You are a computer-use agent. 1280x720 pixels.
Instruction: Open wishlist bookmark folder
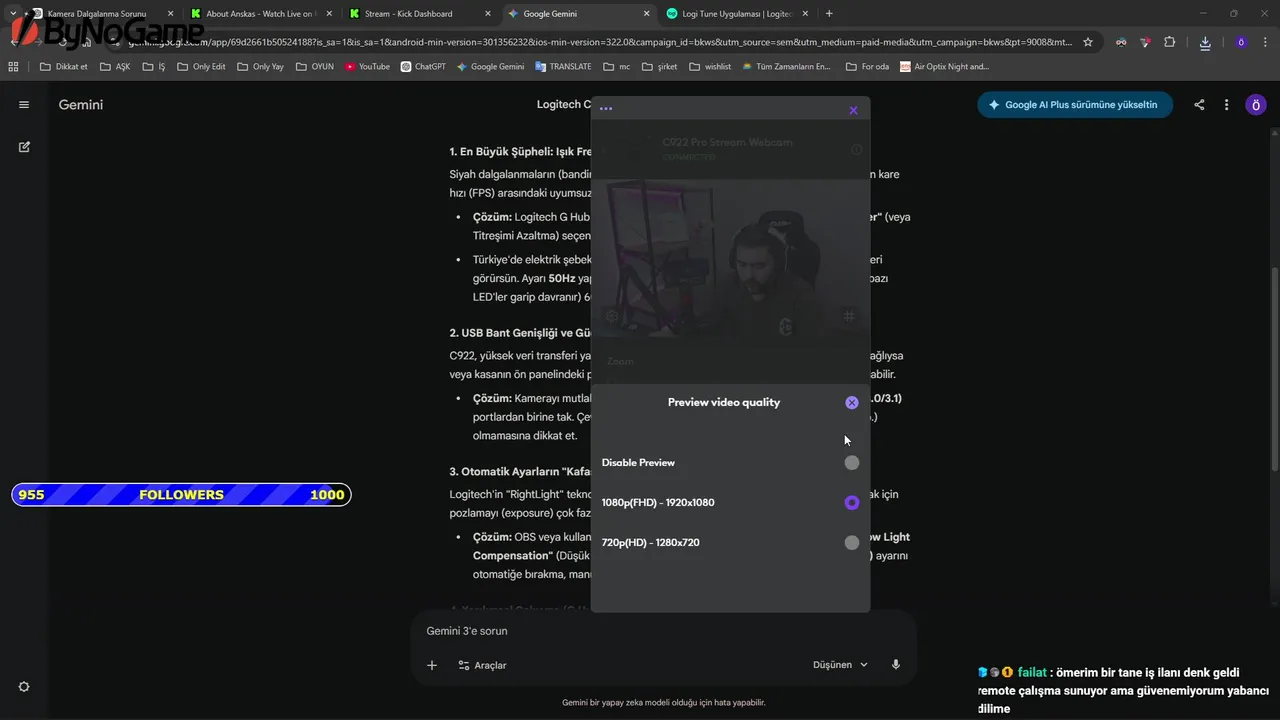(710, 67)
